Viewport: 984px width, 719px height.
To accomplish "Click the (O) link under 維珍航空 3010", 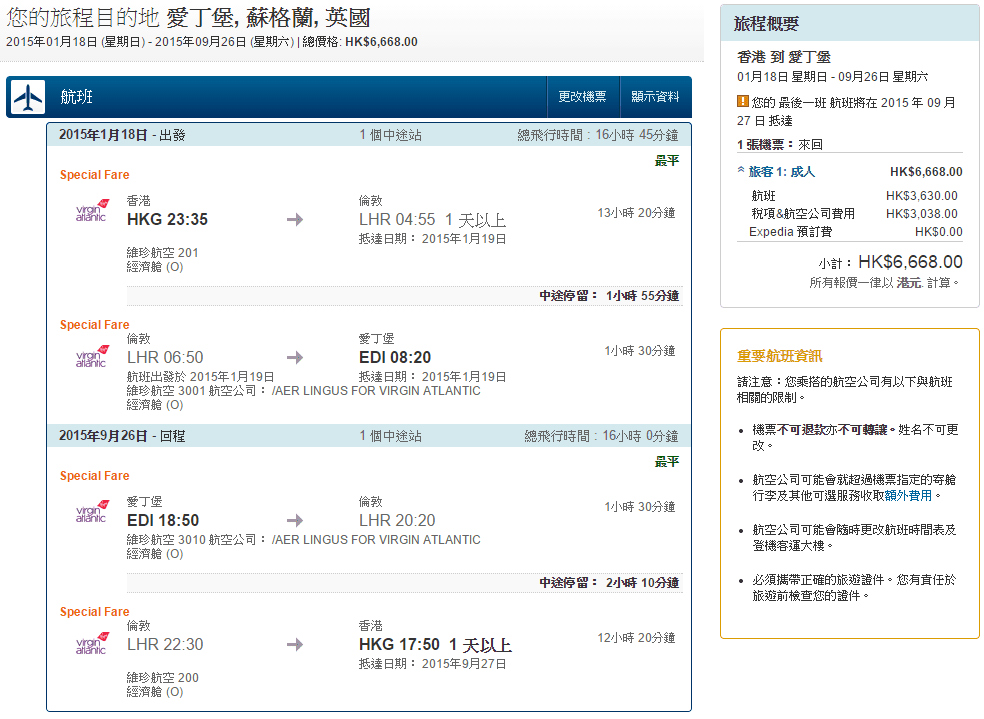I will click(174, 553).
